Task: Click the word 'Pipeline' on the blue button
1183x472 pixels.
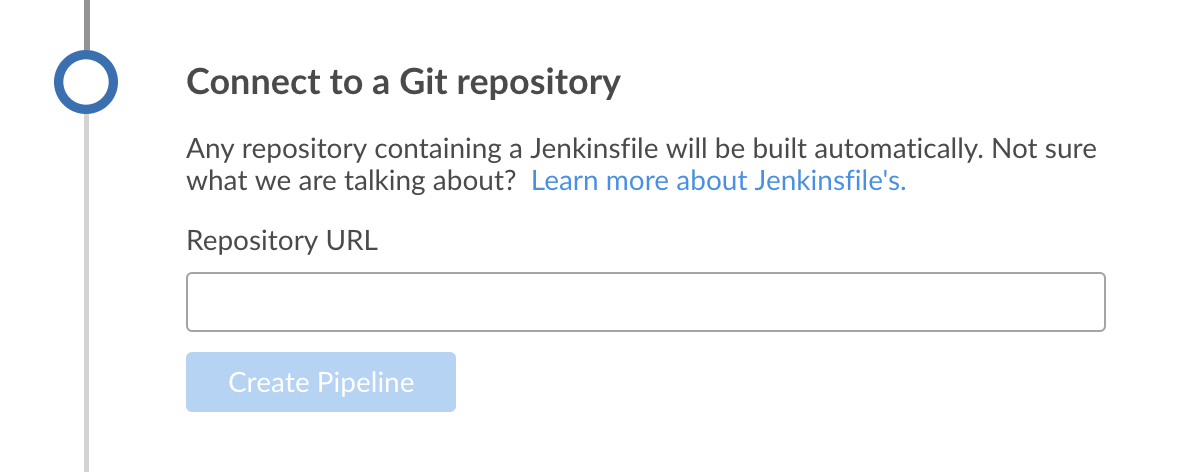Action: coord(365,382)
